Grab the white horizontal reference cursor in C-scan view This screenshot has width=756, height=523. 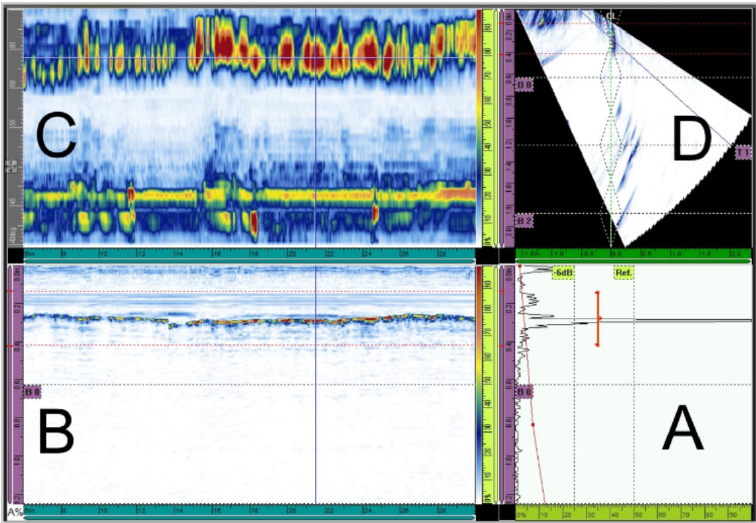coord(250,58)
